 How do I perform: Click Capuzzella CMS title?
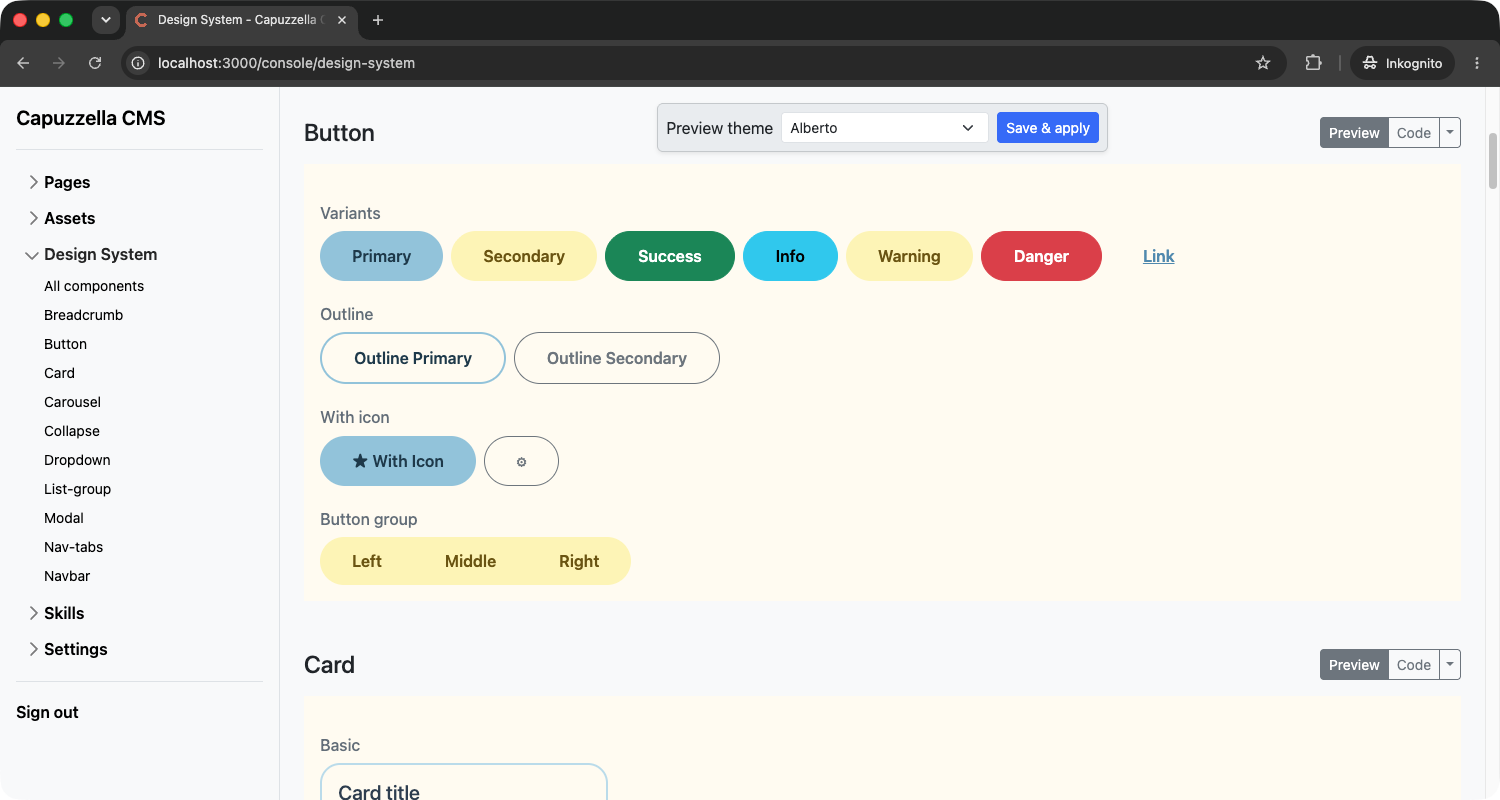tap(91, 118)
